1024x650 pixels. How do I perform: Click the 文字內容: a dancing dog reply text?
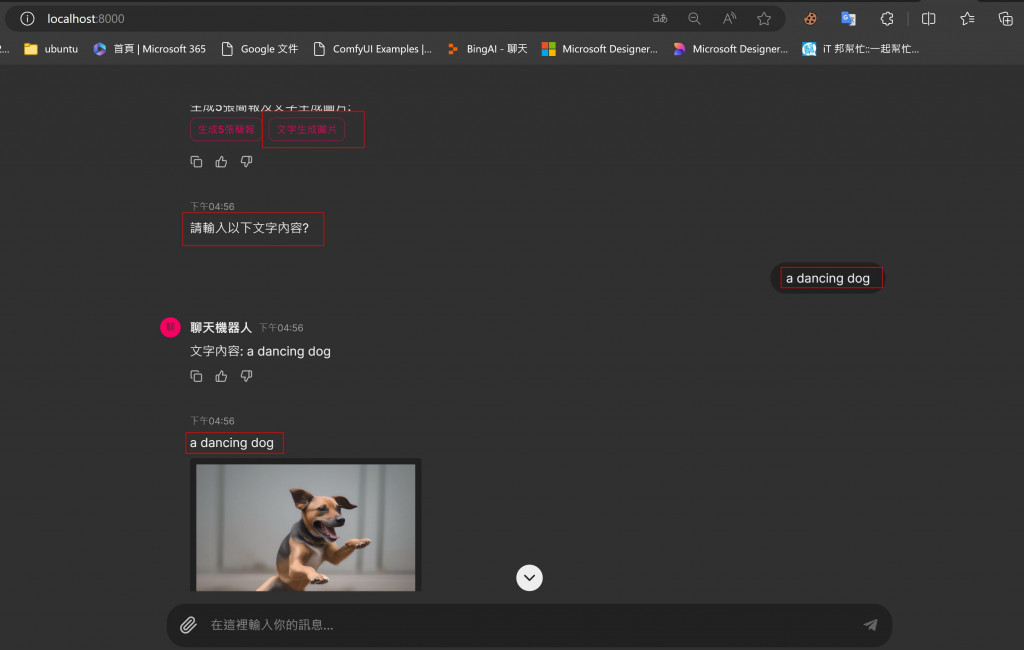[x=260, y=351]
